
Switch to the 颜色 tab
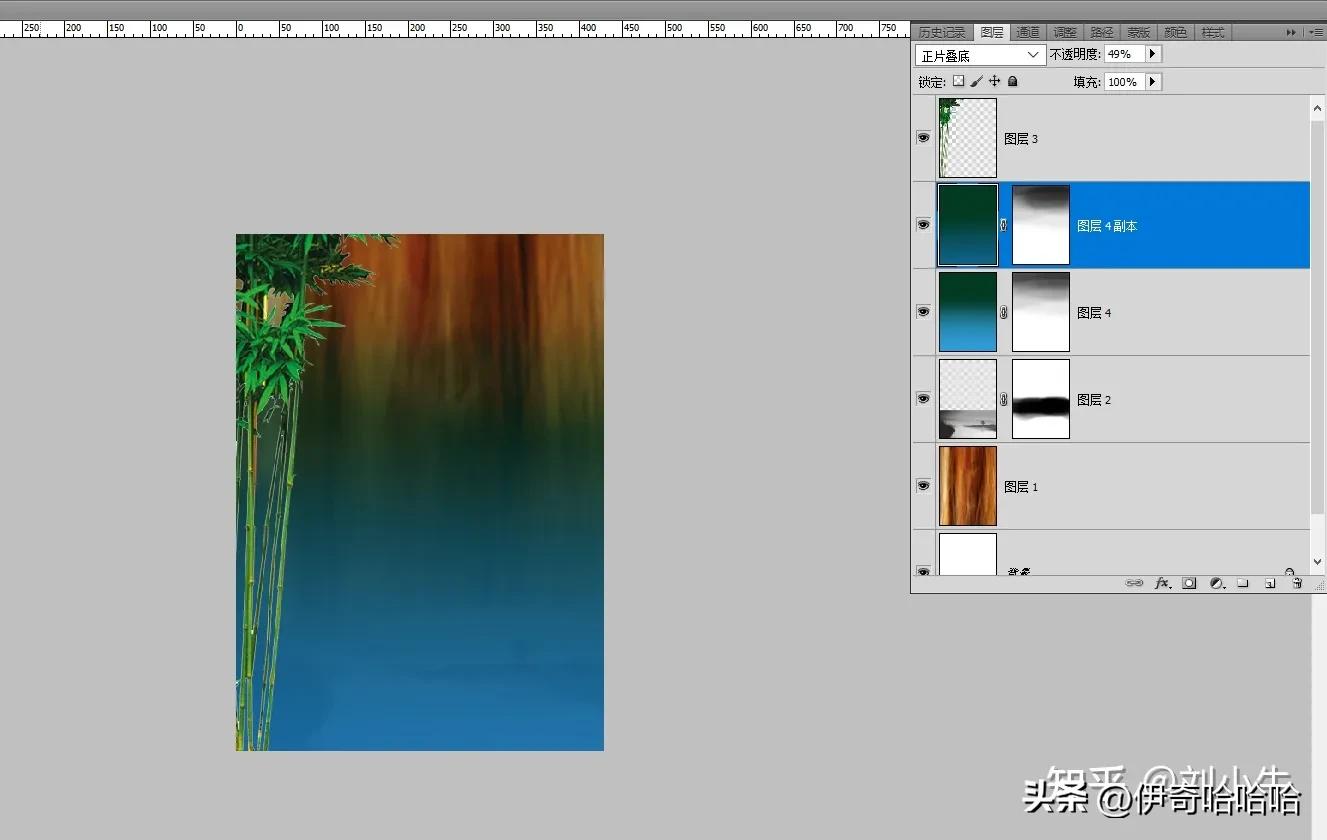pyautogui.click(x=1176, y=33)
